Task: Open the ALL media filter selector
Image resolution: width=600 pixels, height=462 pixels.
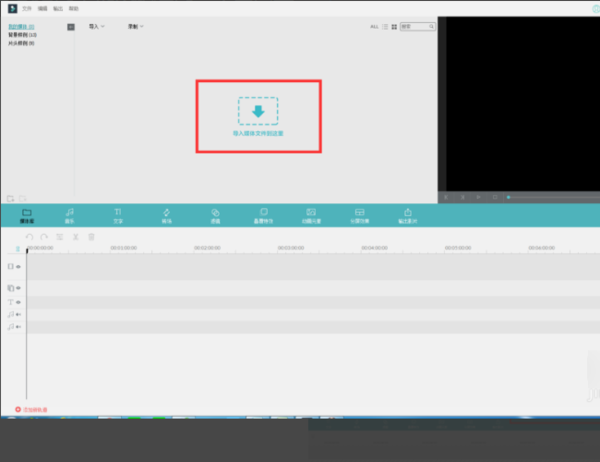Action: (374, 26)
